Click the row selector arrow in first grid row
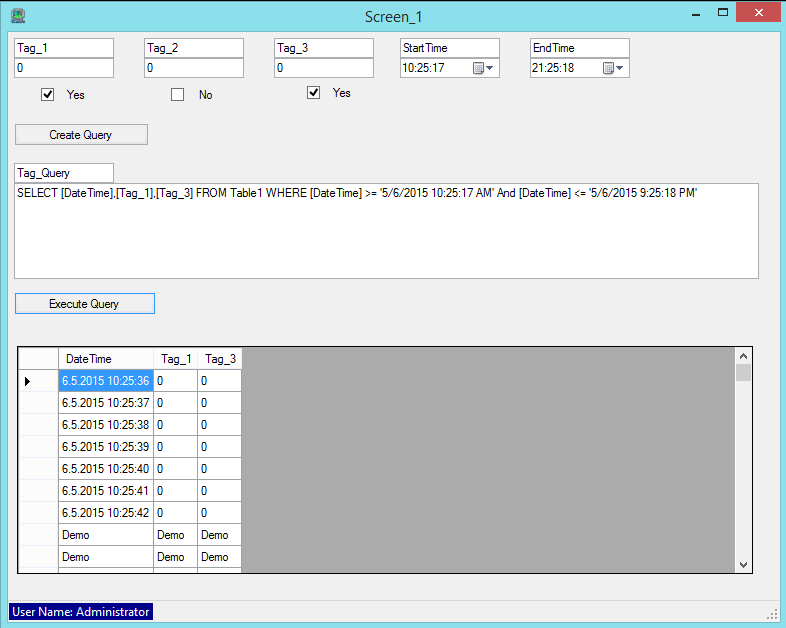The height and width of the screenshot is (628, 786). point(28,381)
